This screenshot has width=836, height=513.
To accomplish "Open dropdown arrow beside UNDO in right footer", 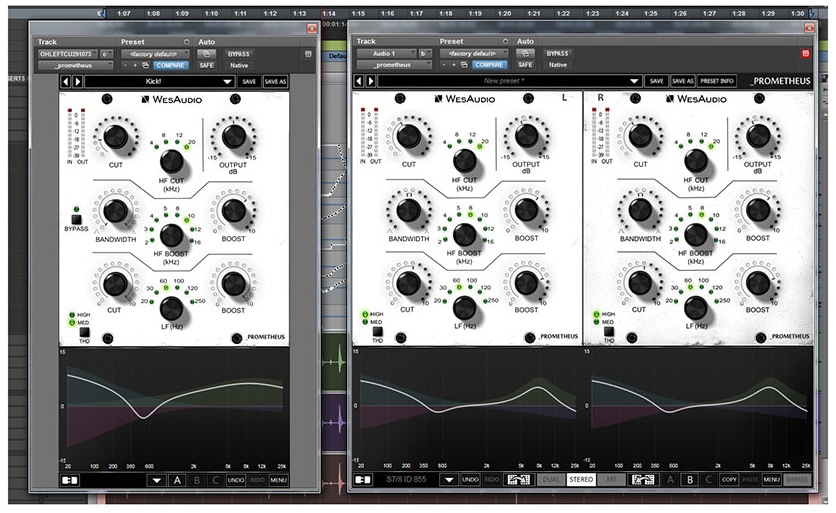I will pos(449,479).
